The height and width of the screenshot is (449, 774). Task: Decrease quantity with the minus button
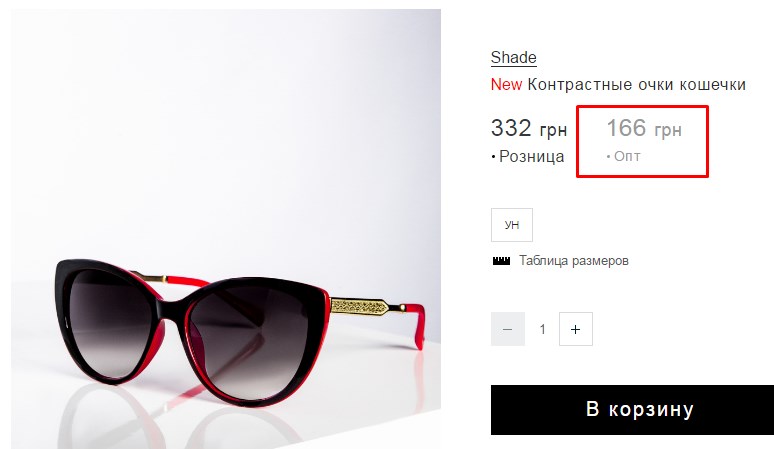coord(508,329)
